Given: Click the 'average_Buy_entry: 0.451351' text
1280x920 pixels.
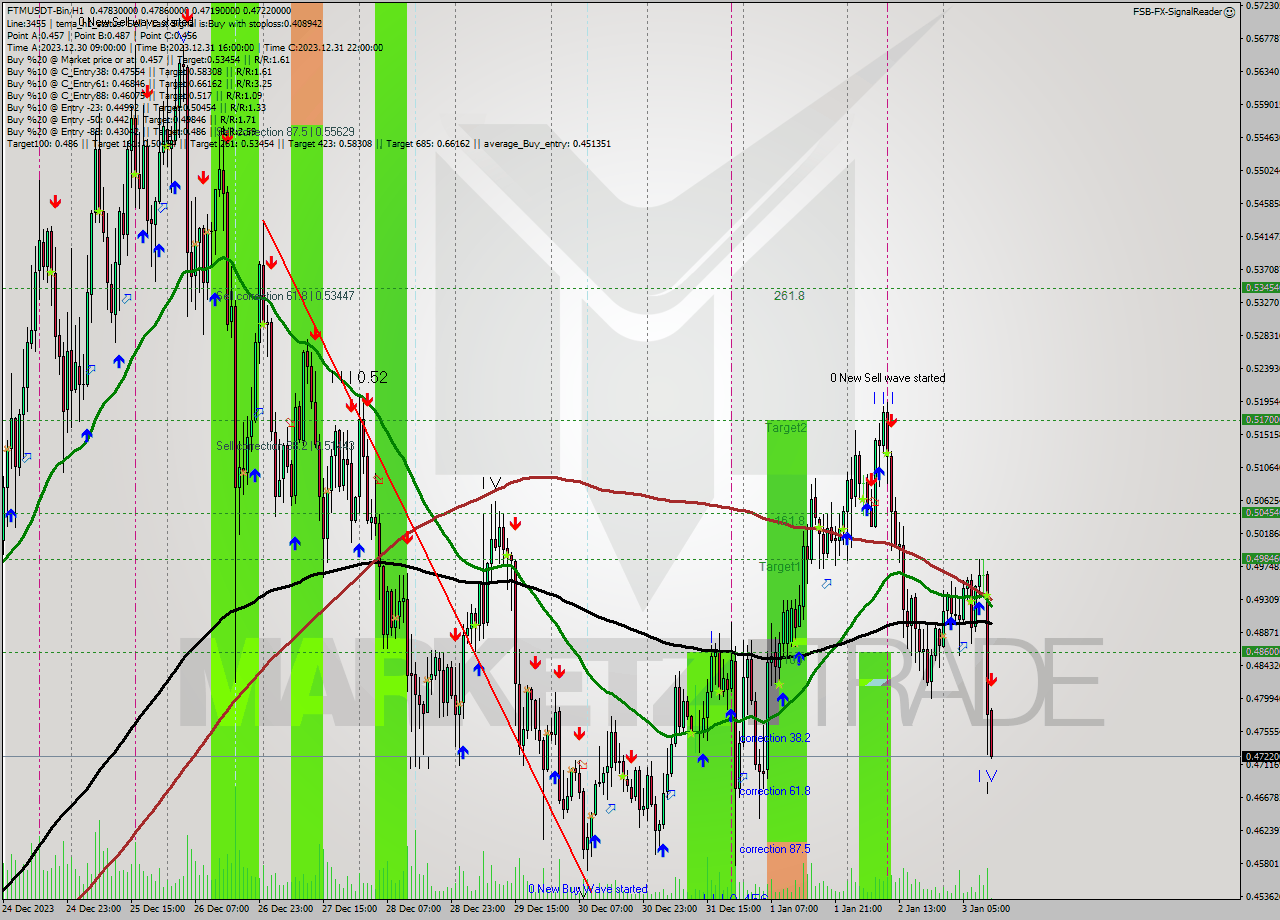Looking at the screenshot, I should (x=549, y=143).
